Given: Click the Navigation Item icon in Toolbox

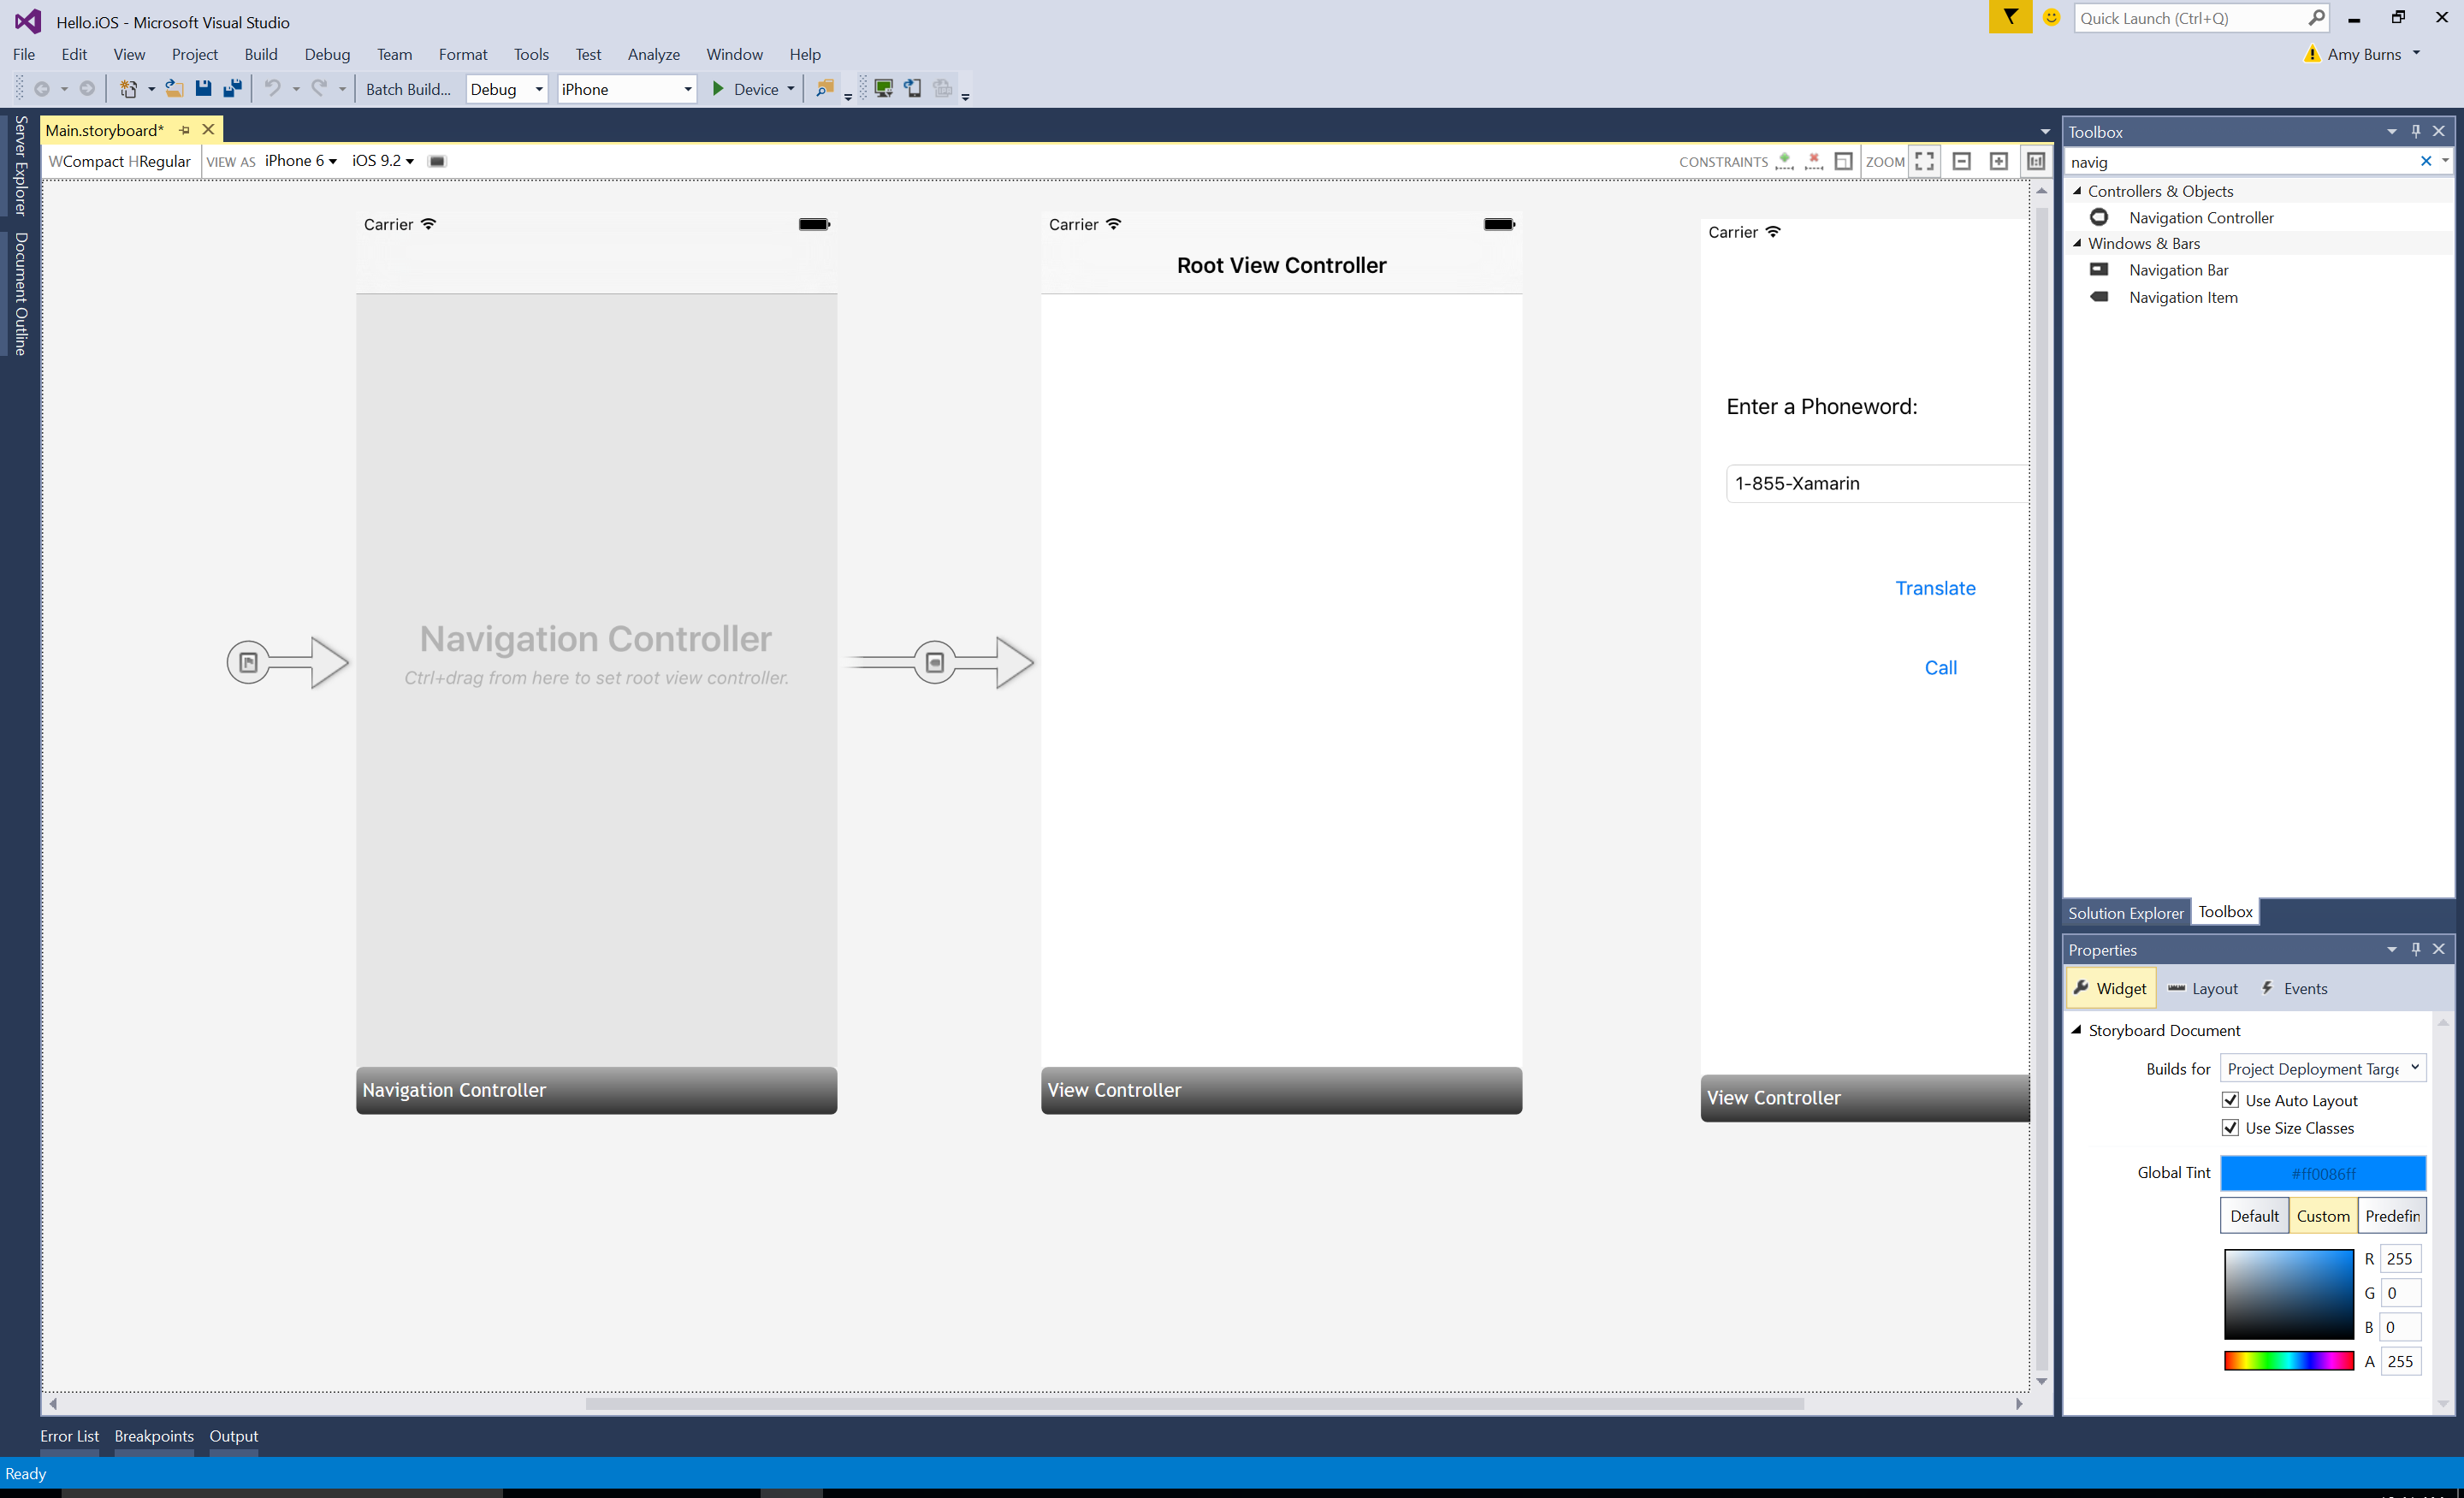Looking at the screenshot, I should coord(2098,298).
